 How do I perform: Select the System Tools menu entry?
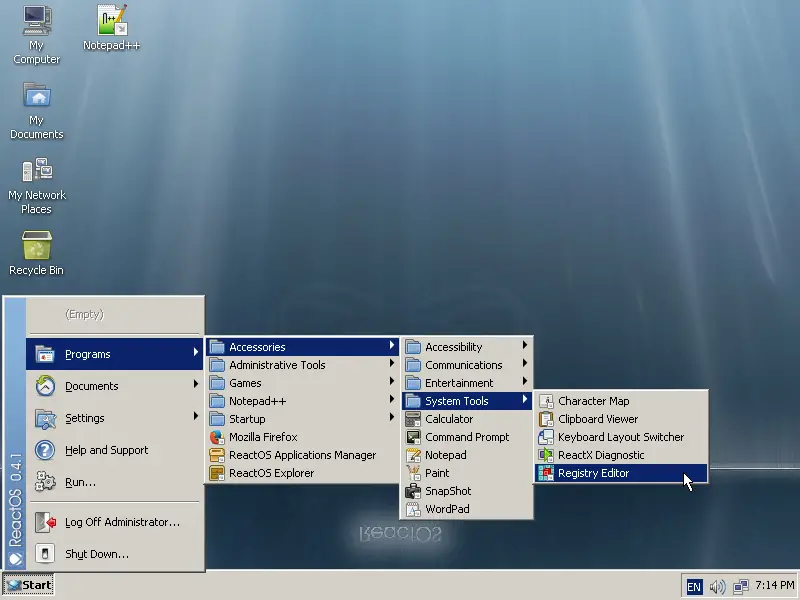coord(466,401)
